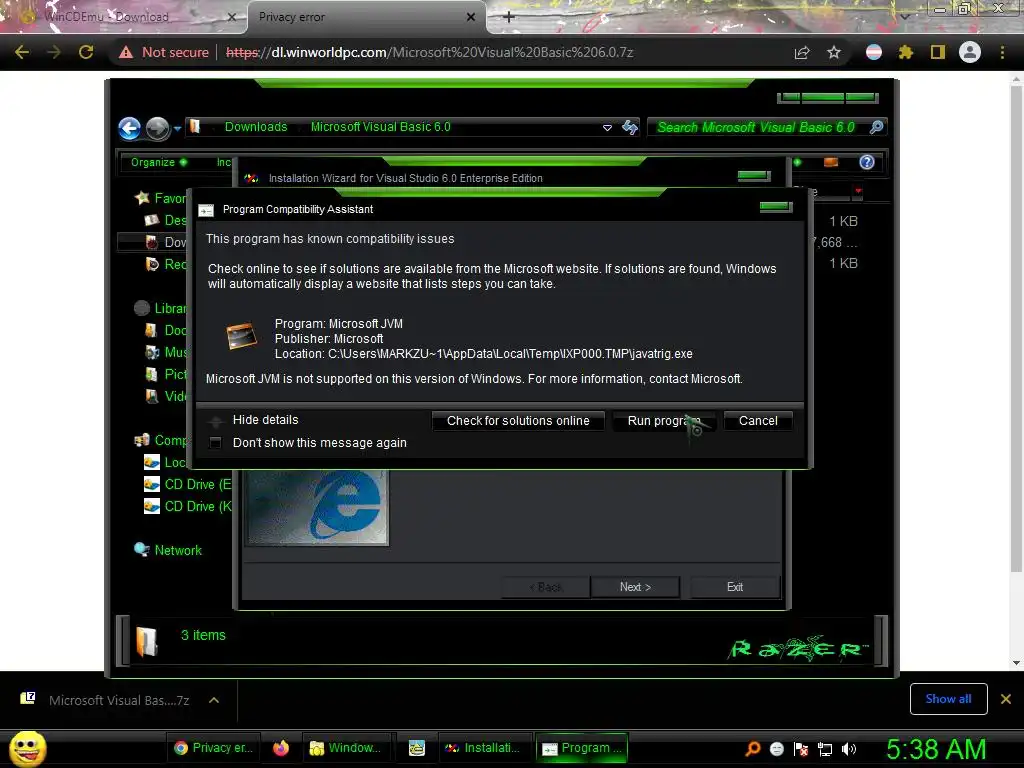The width and height of the screenshot is (1024, 768).
Task: Click Next in installation wizard
Action: [635, 587]
